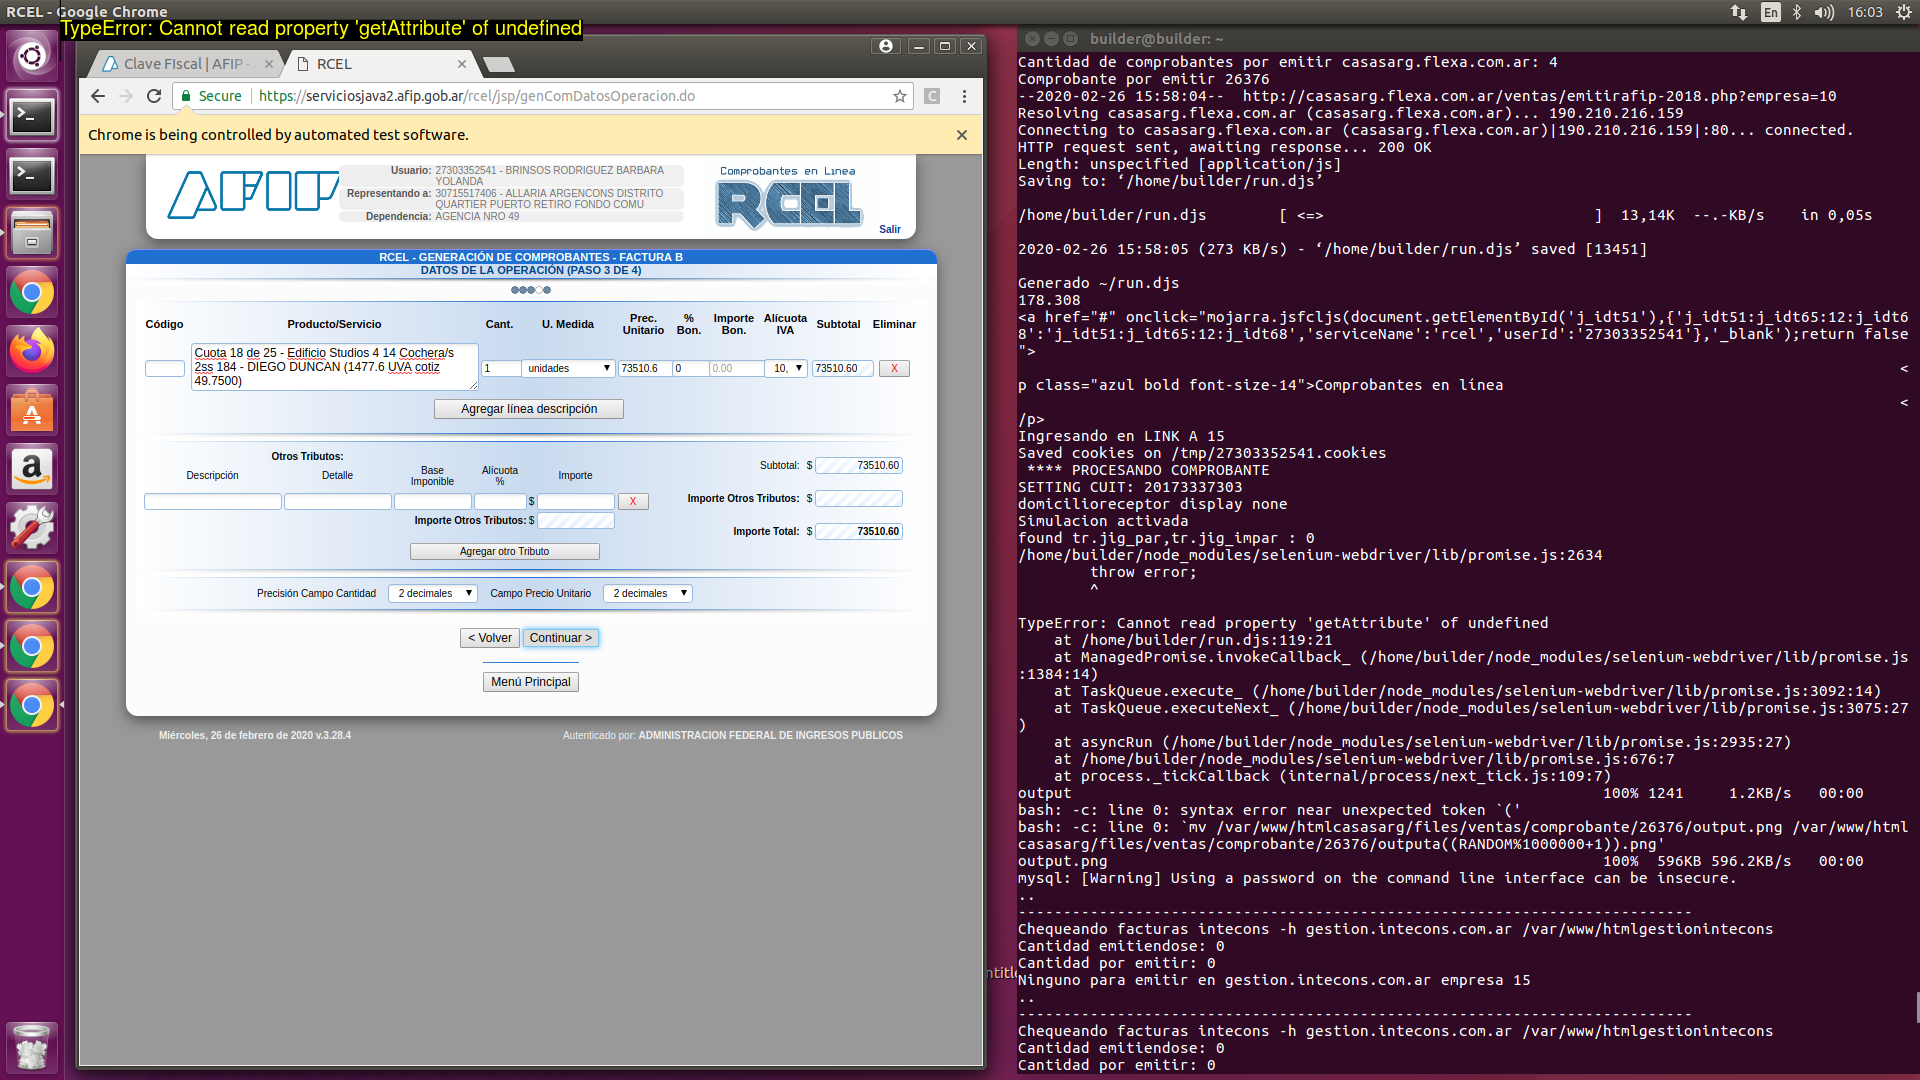Open Alicuota IVA dropdown

(787, 368)
